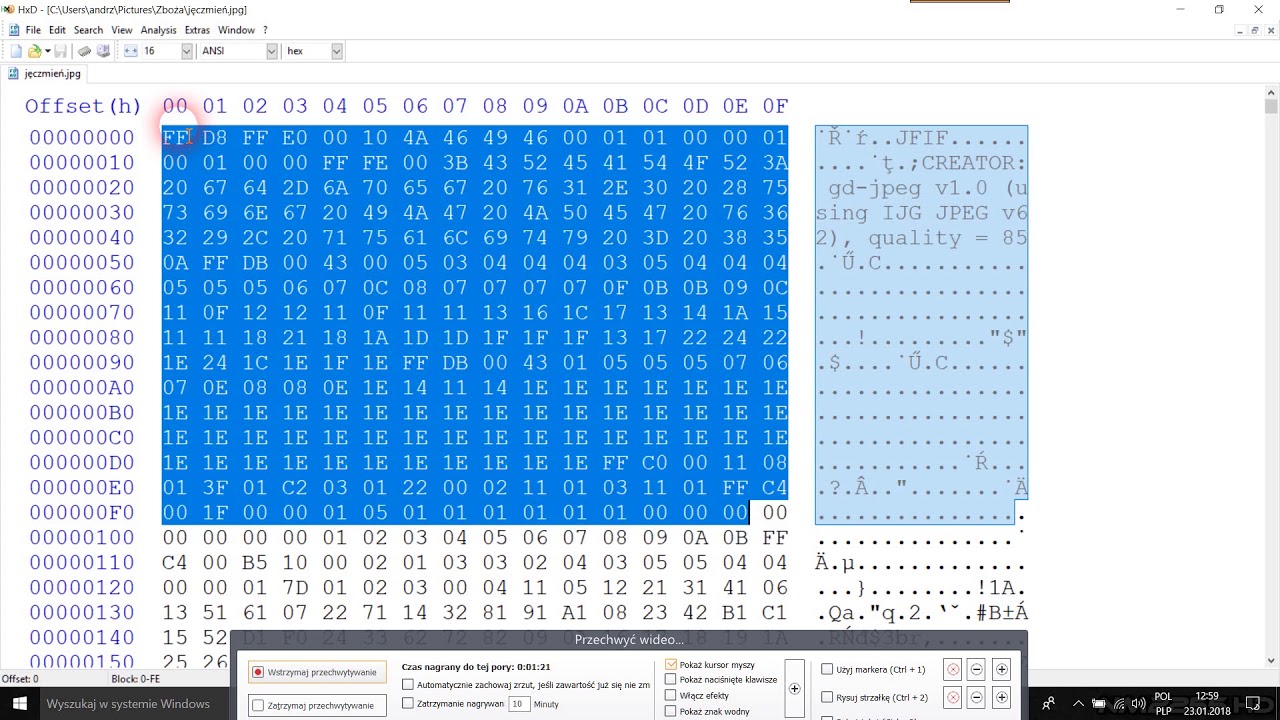Click the Open disk toolbar icon
The height and width of the screenshot is (720, 1280).
103,51
